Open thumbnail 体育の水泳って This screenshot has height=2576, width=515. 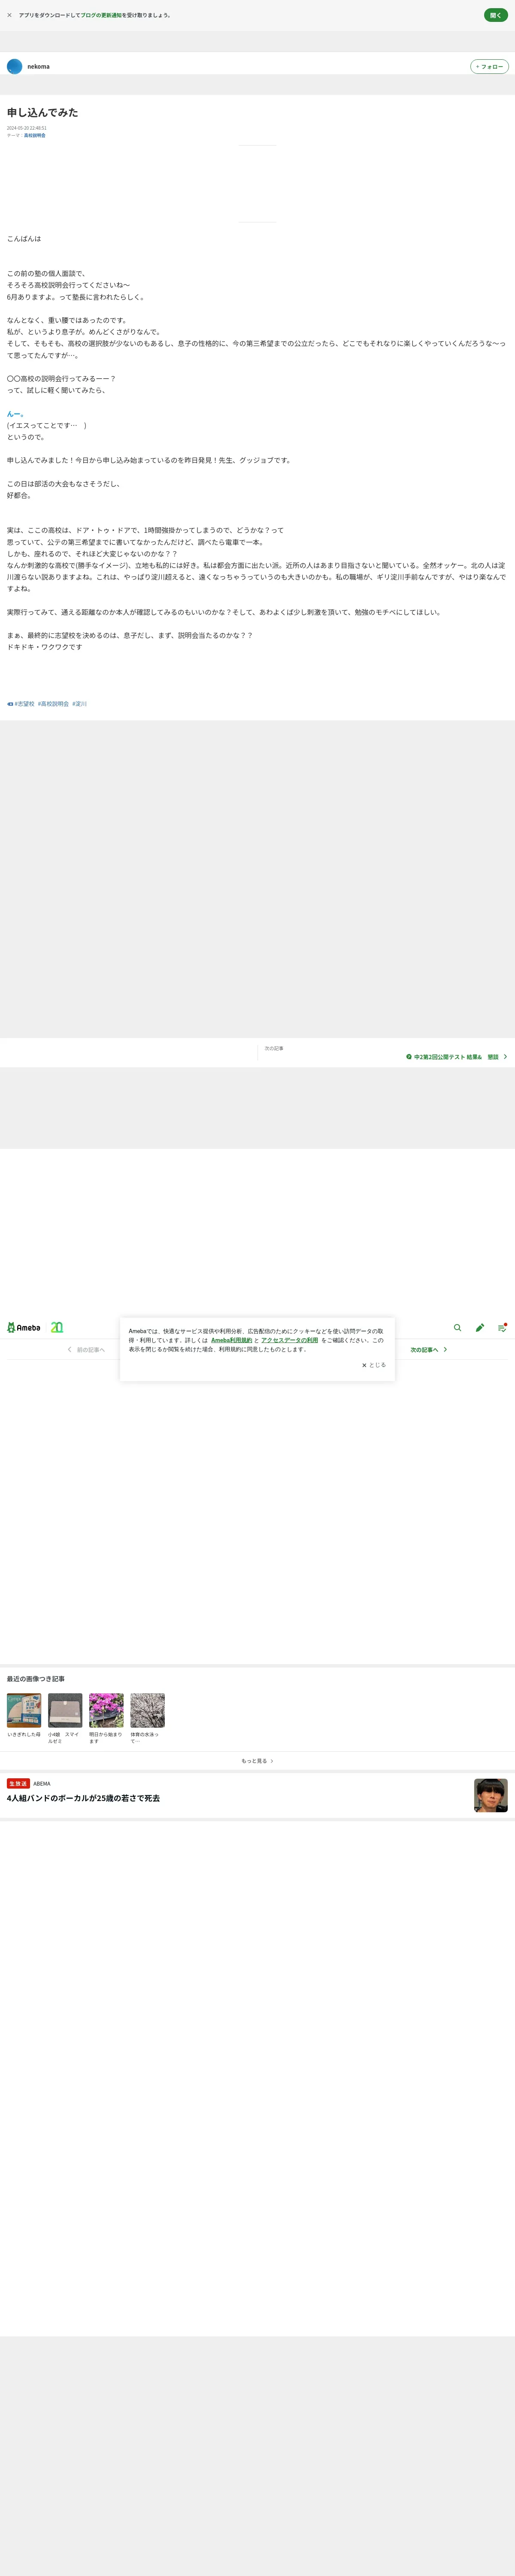(x=147, y=1711)
